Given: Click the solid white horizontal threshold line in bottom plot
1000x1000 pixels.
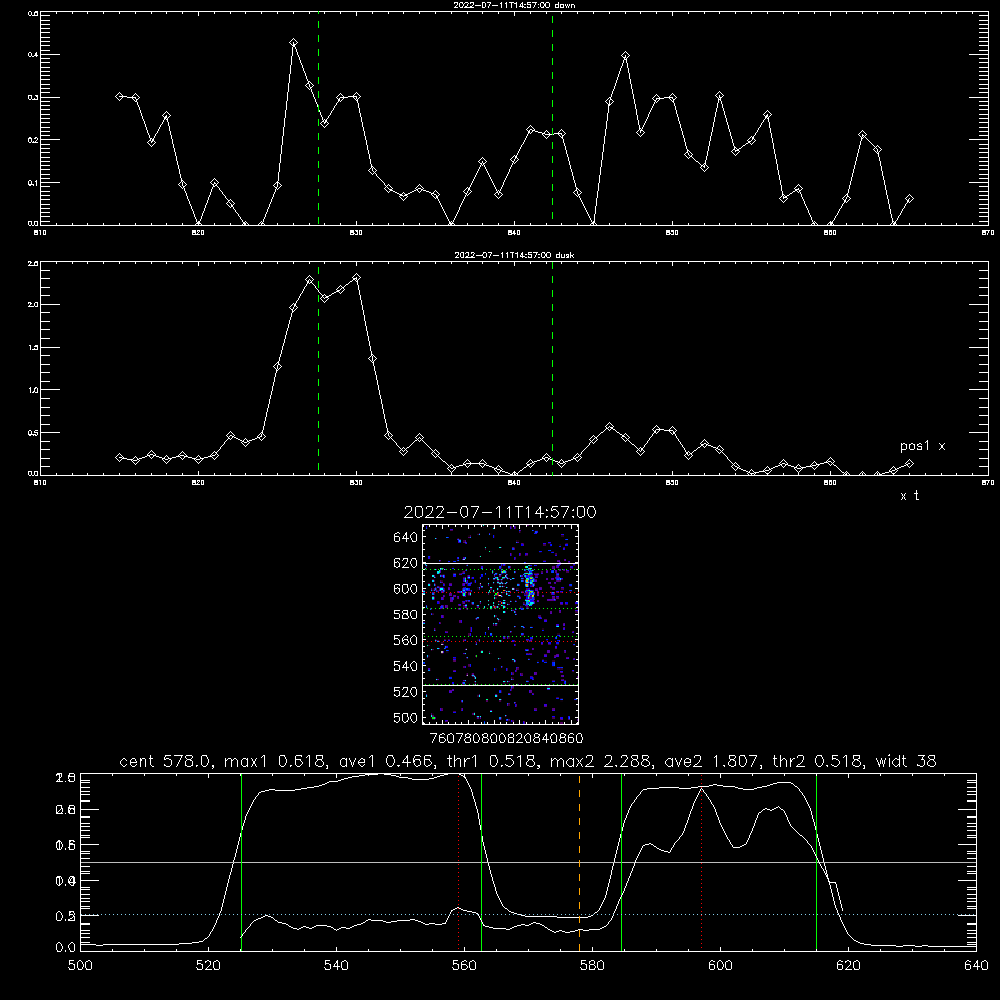Looking at the screenshot, I should (528, 862).
